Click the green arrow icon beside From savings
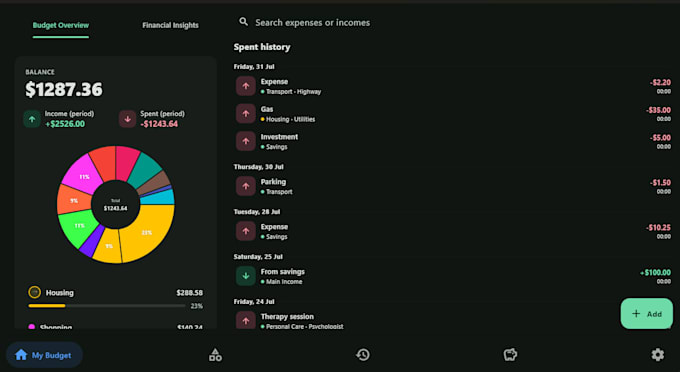The image size is (680, 372). pos(246,276)
